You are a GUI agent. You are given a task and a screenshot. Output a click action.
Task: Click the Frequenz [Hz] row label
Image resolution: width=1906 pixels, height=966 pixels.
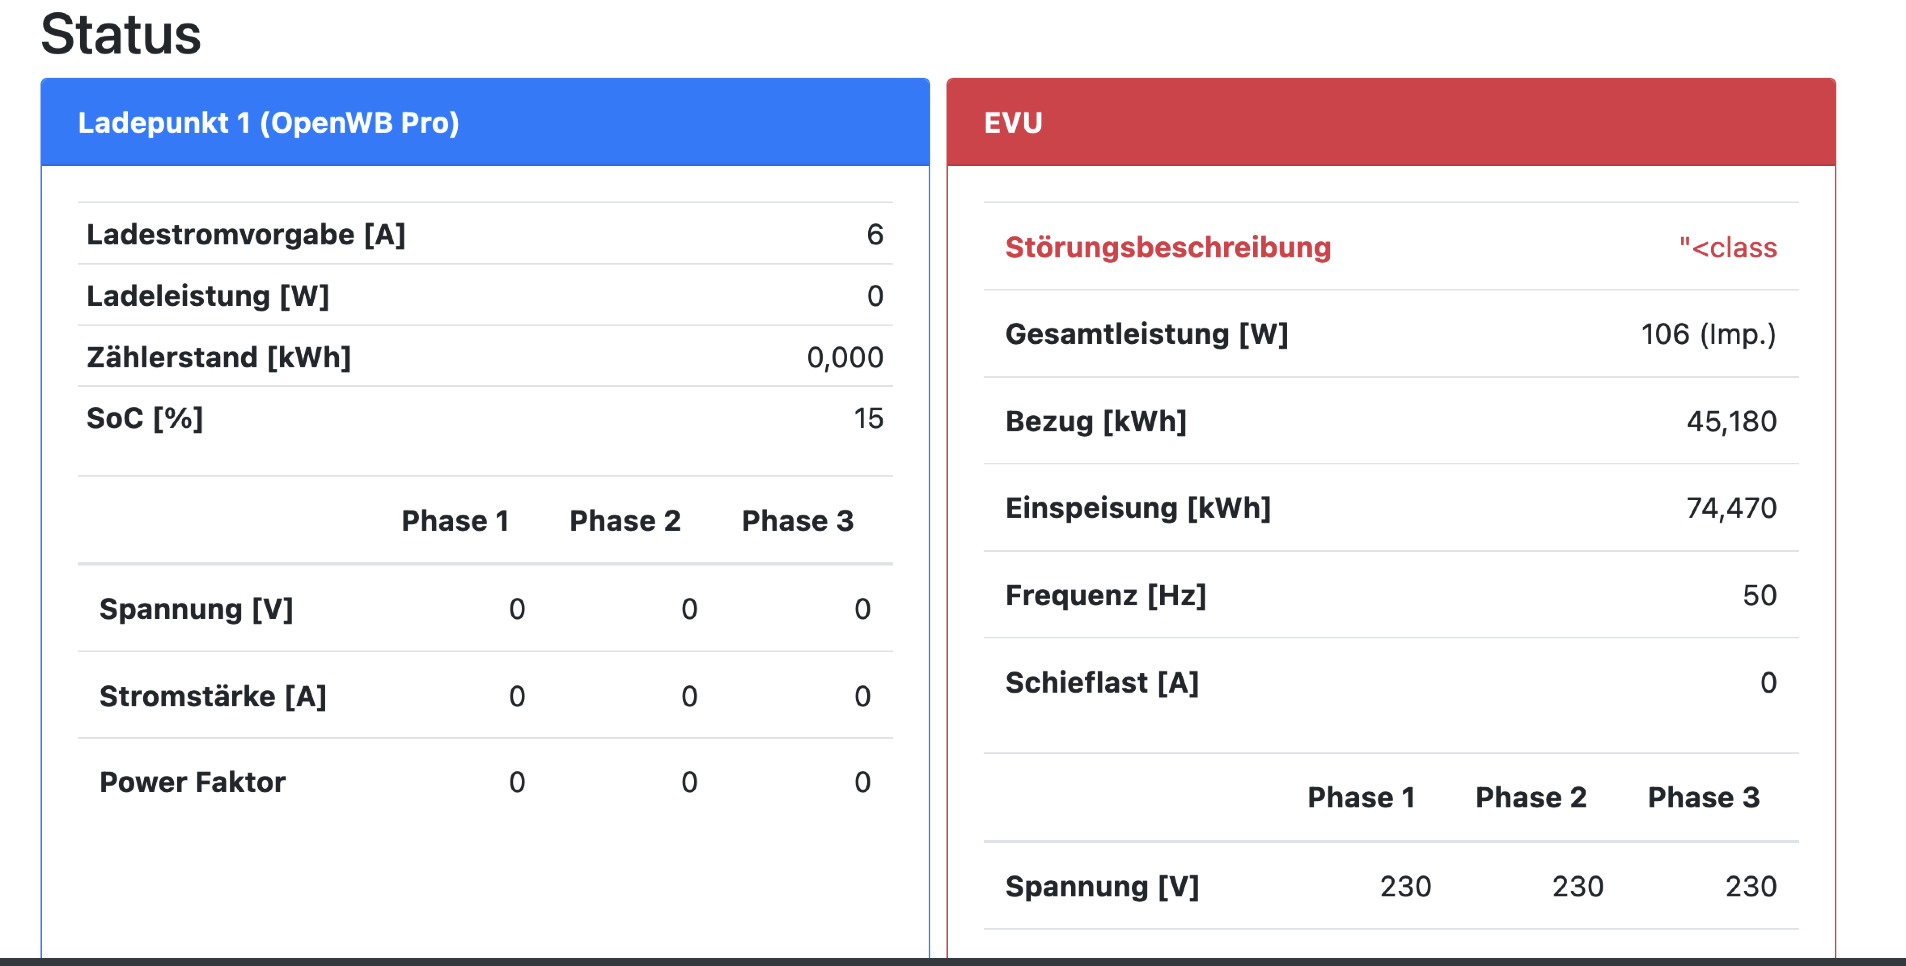(1106, 595)
